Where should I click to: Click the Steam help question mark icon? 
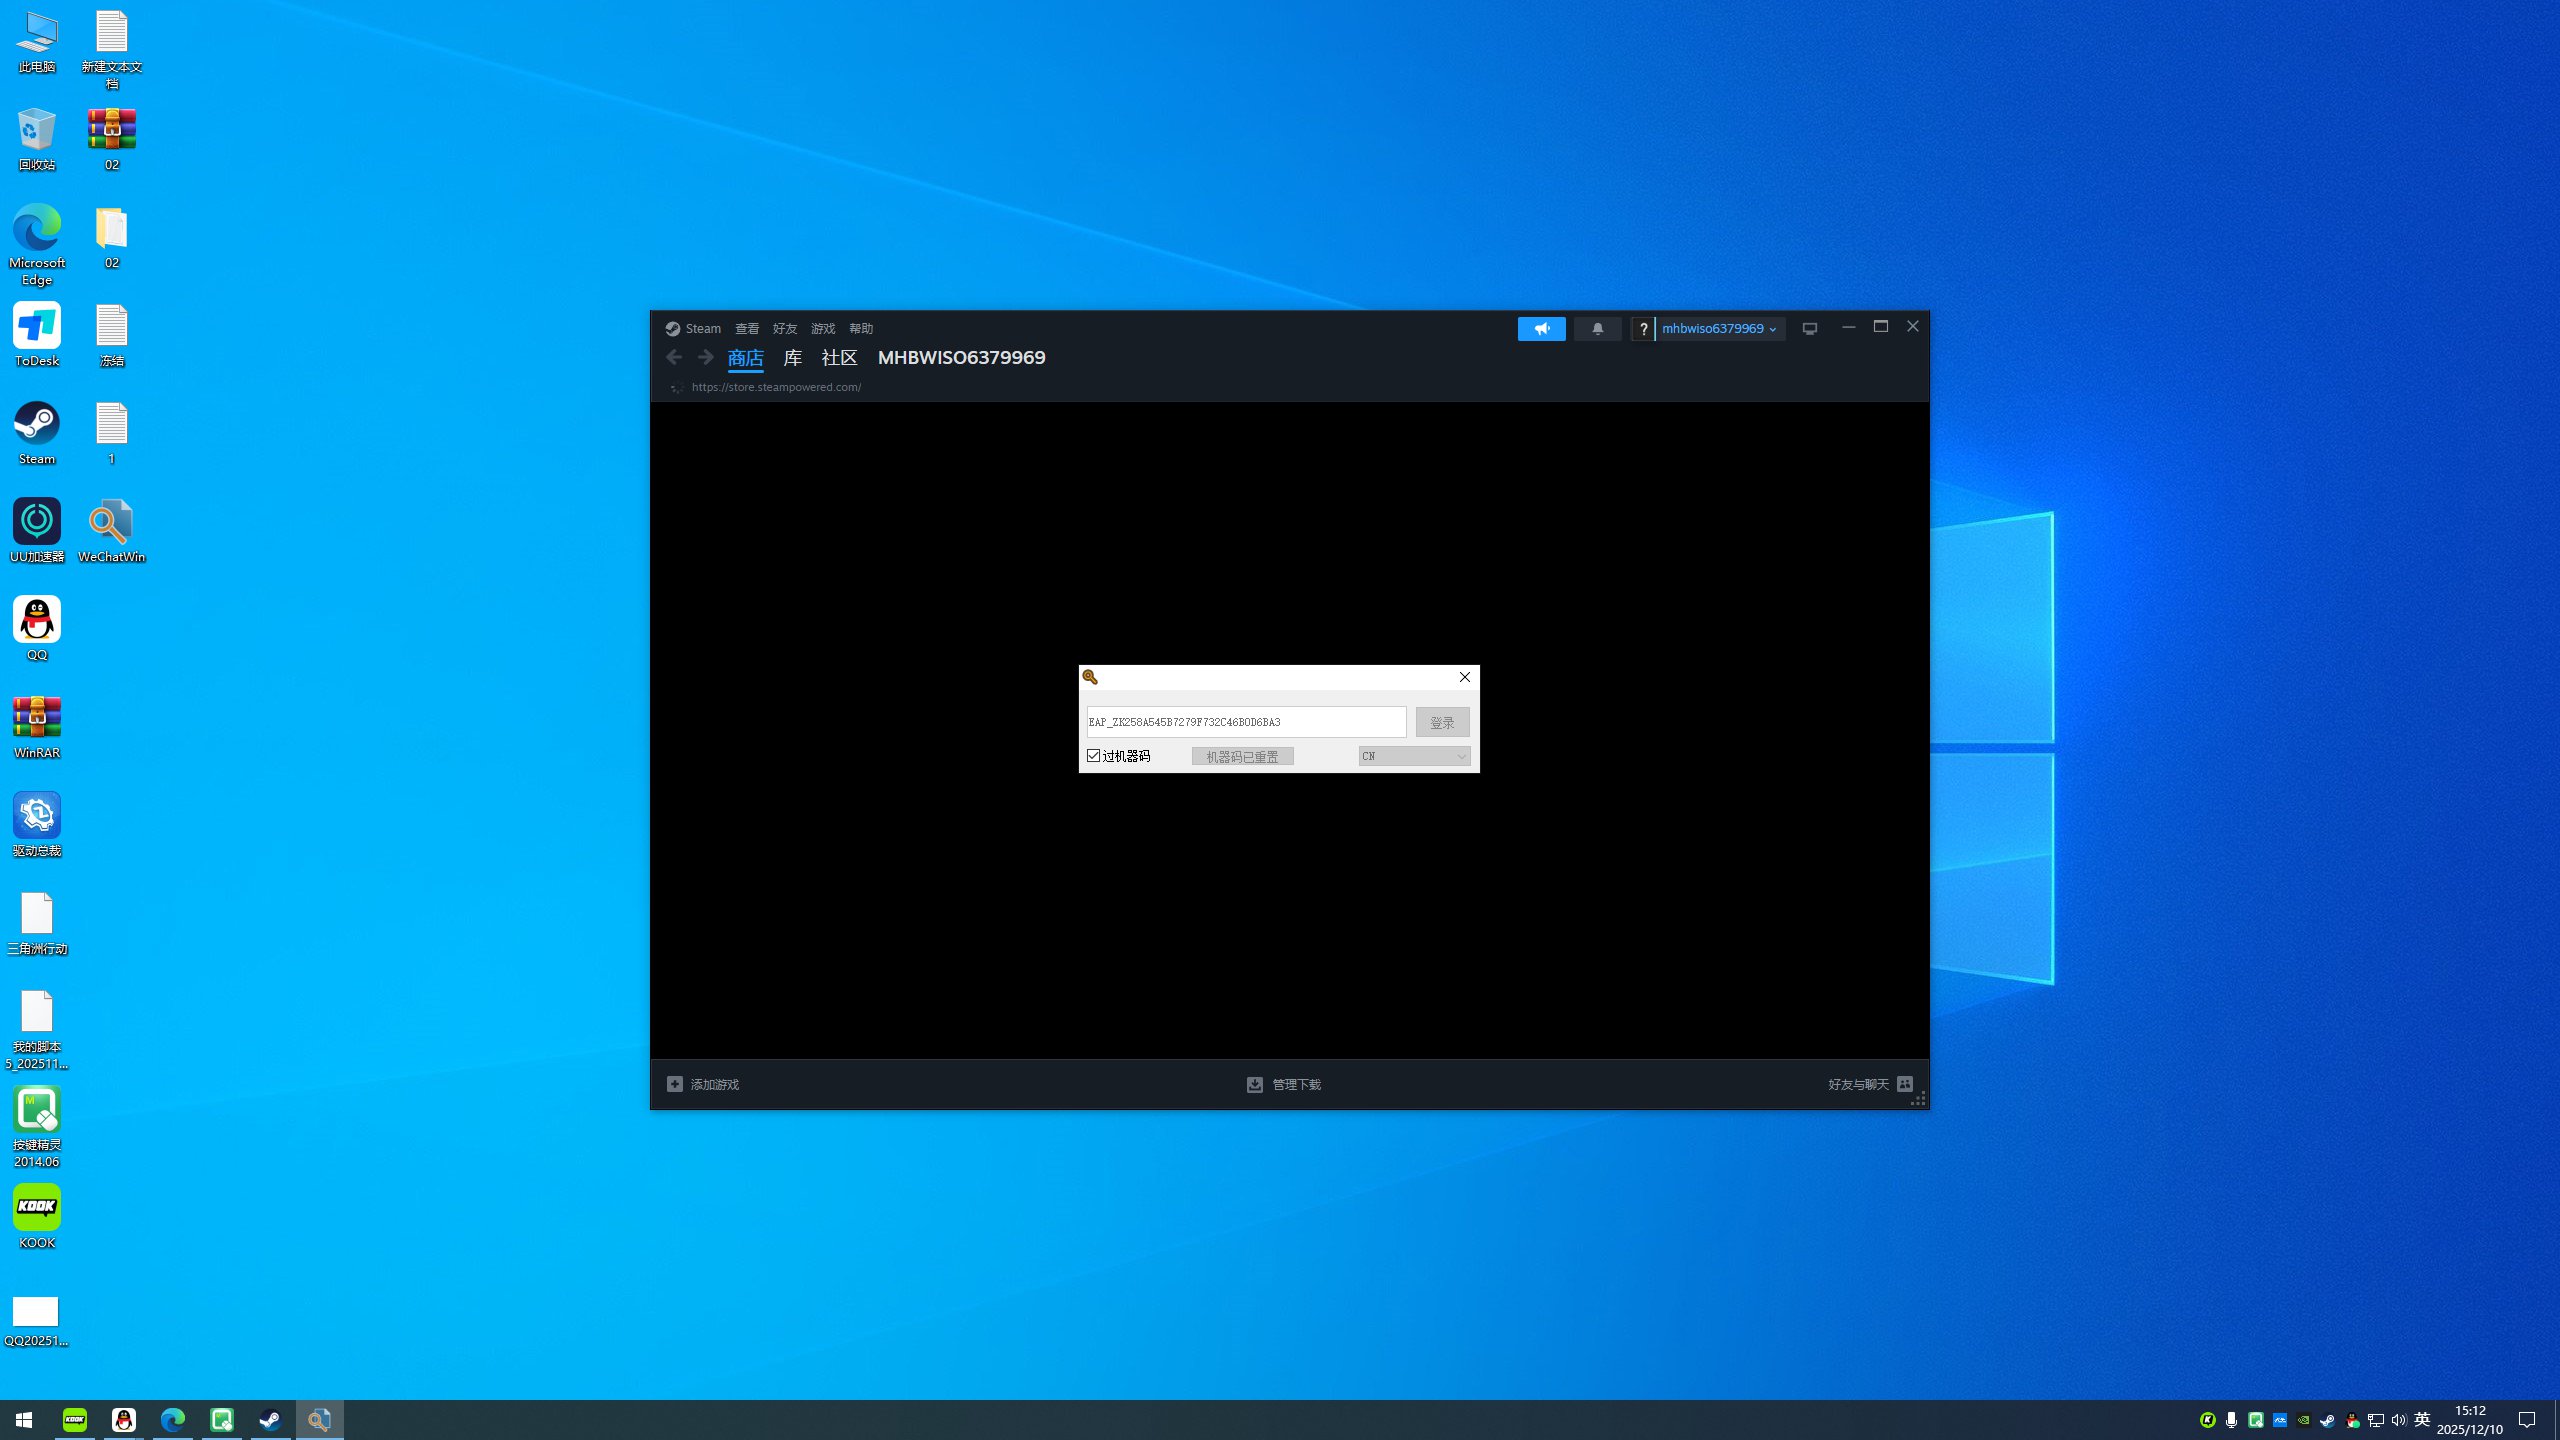point(1643,329)
